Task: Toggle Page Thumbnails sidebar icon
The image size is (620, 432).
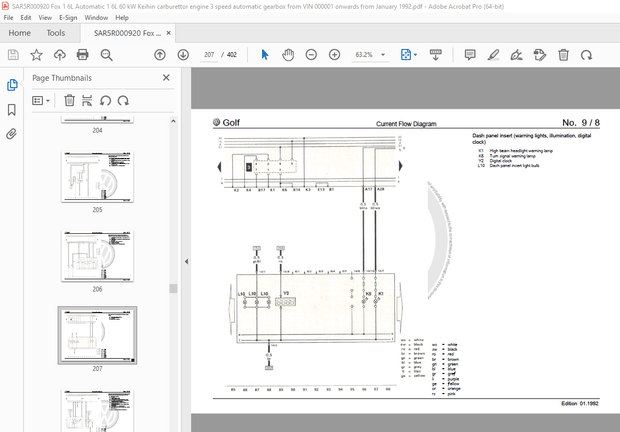Action: coord(12,85)
